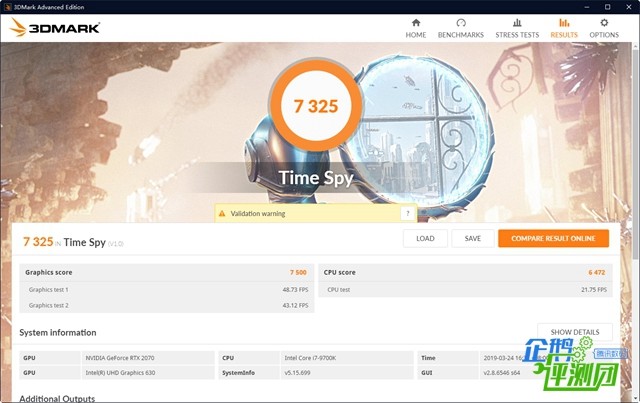This screenshot has height=403, width=640.
Task: Click the 43.12 FPS value
Action: [x=296, y=305]
